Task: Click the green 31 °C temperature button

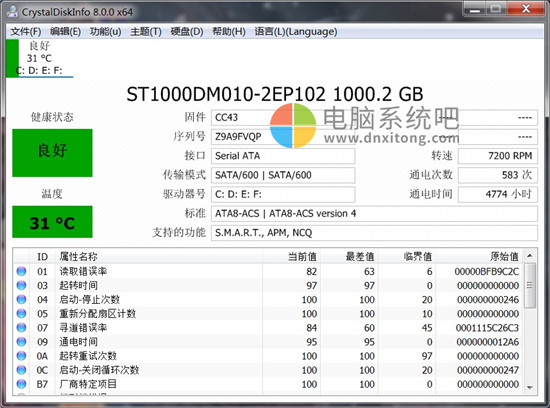Action: pos(52,222)
